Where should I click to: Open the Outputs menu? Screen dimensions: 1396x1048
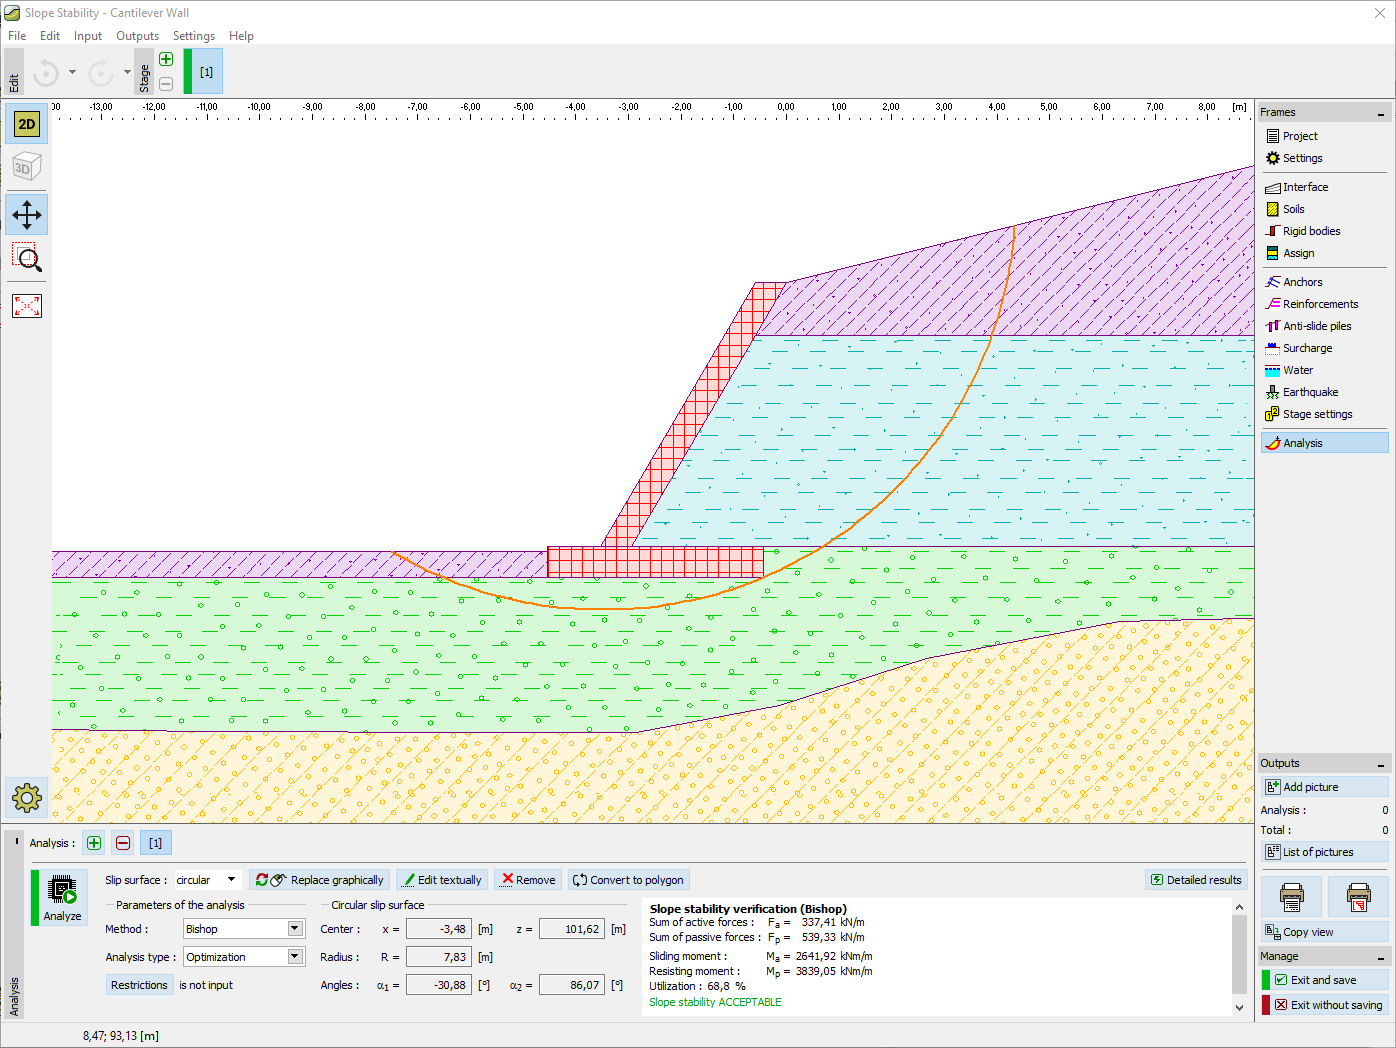click(x=137, y=36)
